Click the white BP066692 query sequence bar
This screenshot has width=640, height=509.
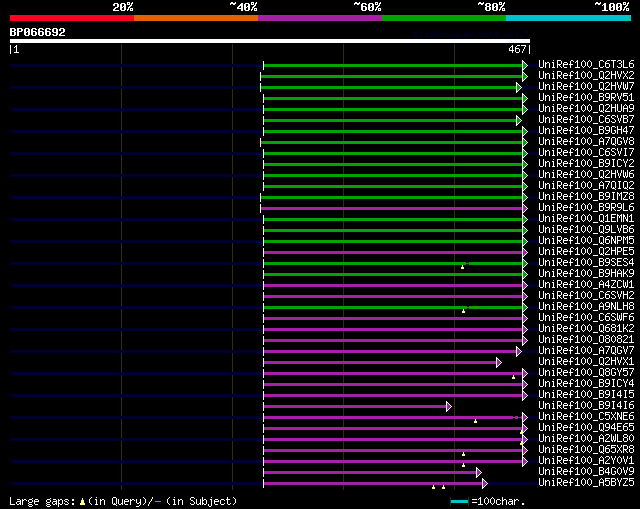point(270,41)
